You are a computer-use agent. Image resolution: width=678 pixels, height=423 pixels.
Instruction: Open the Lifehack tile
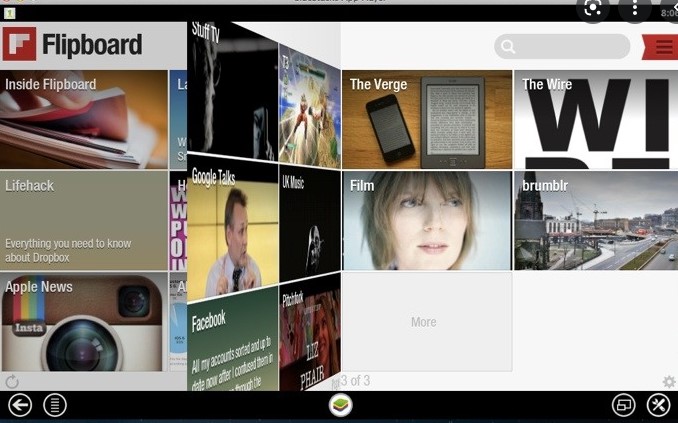point(84,221)
